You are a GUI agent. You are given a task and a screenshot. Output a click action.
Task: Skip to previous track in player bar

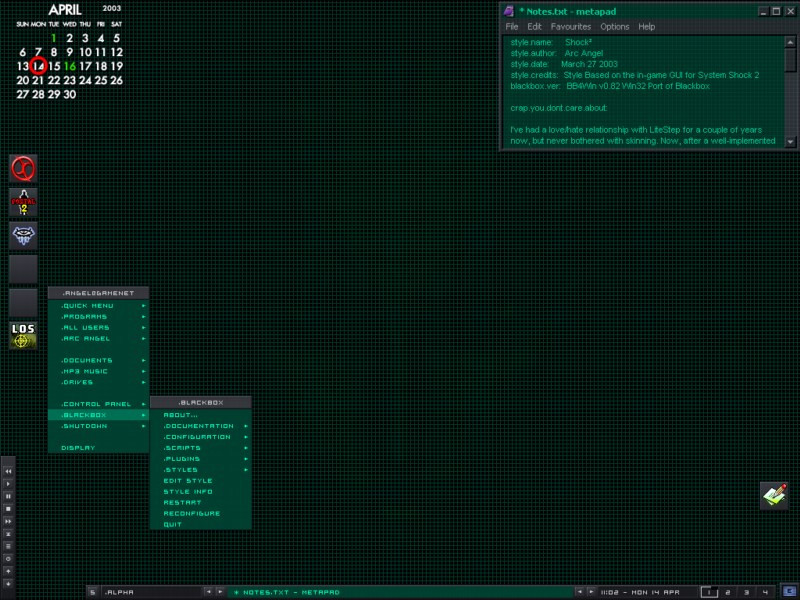8,471
